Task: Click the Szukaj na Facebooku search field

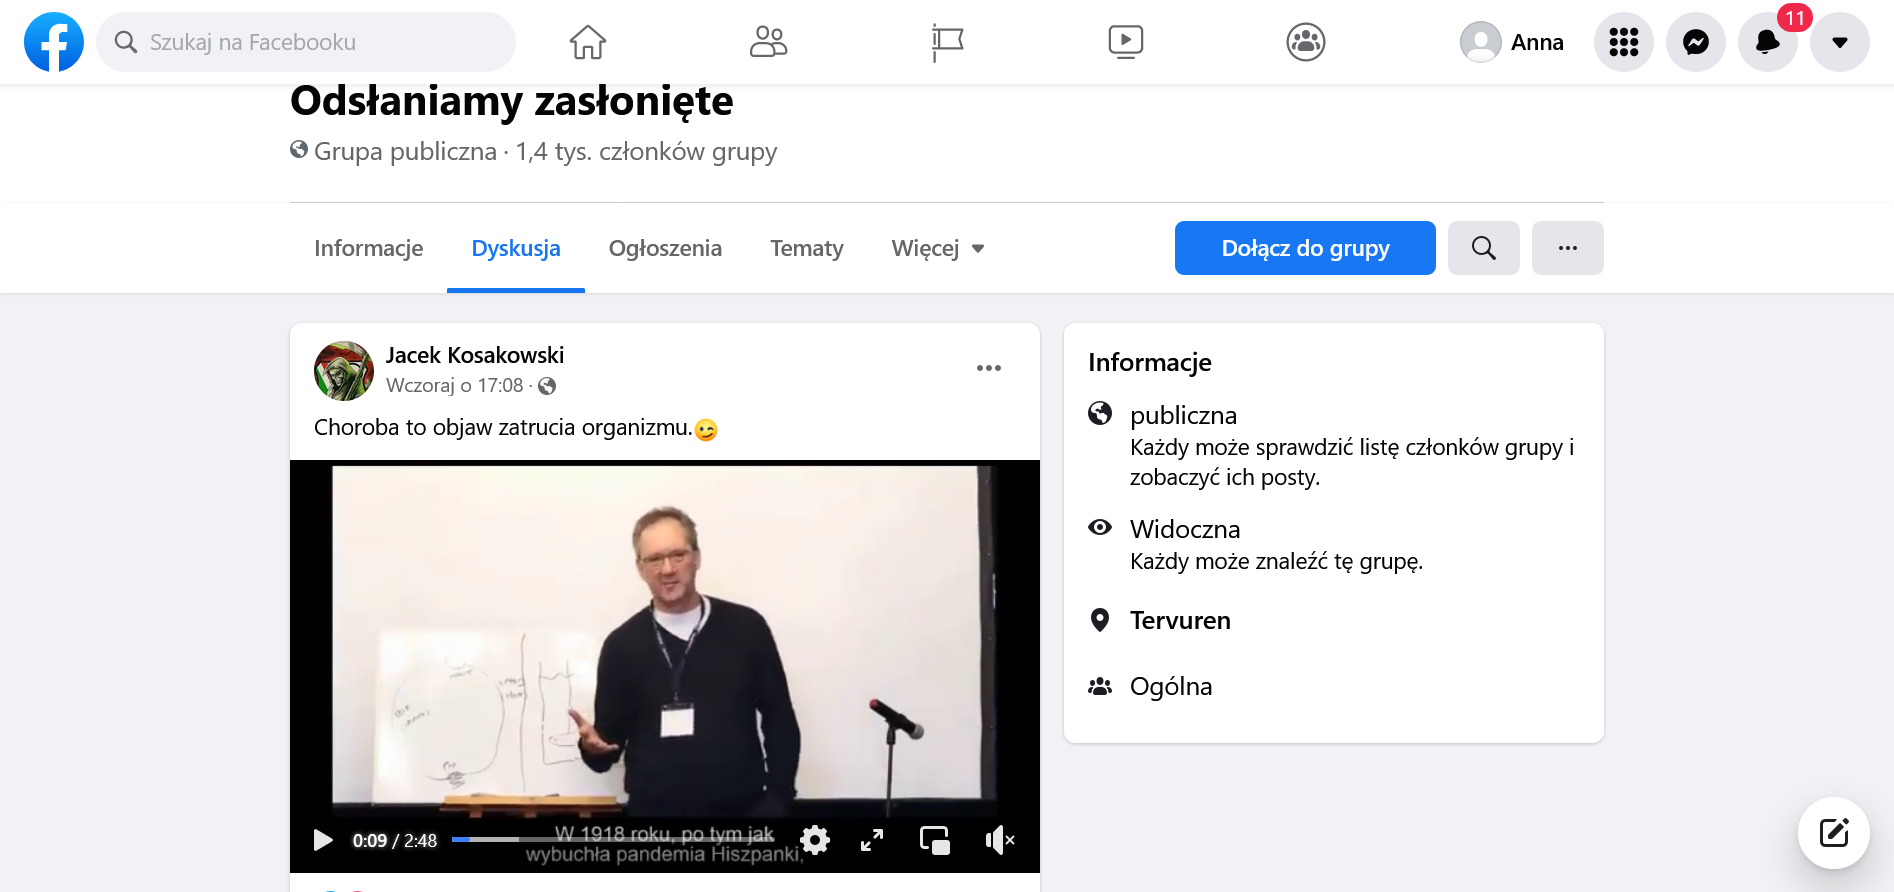Action: tap(306, 42)
